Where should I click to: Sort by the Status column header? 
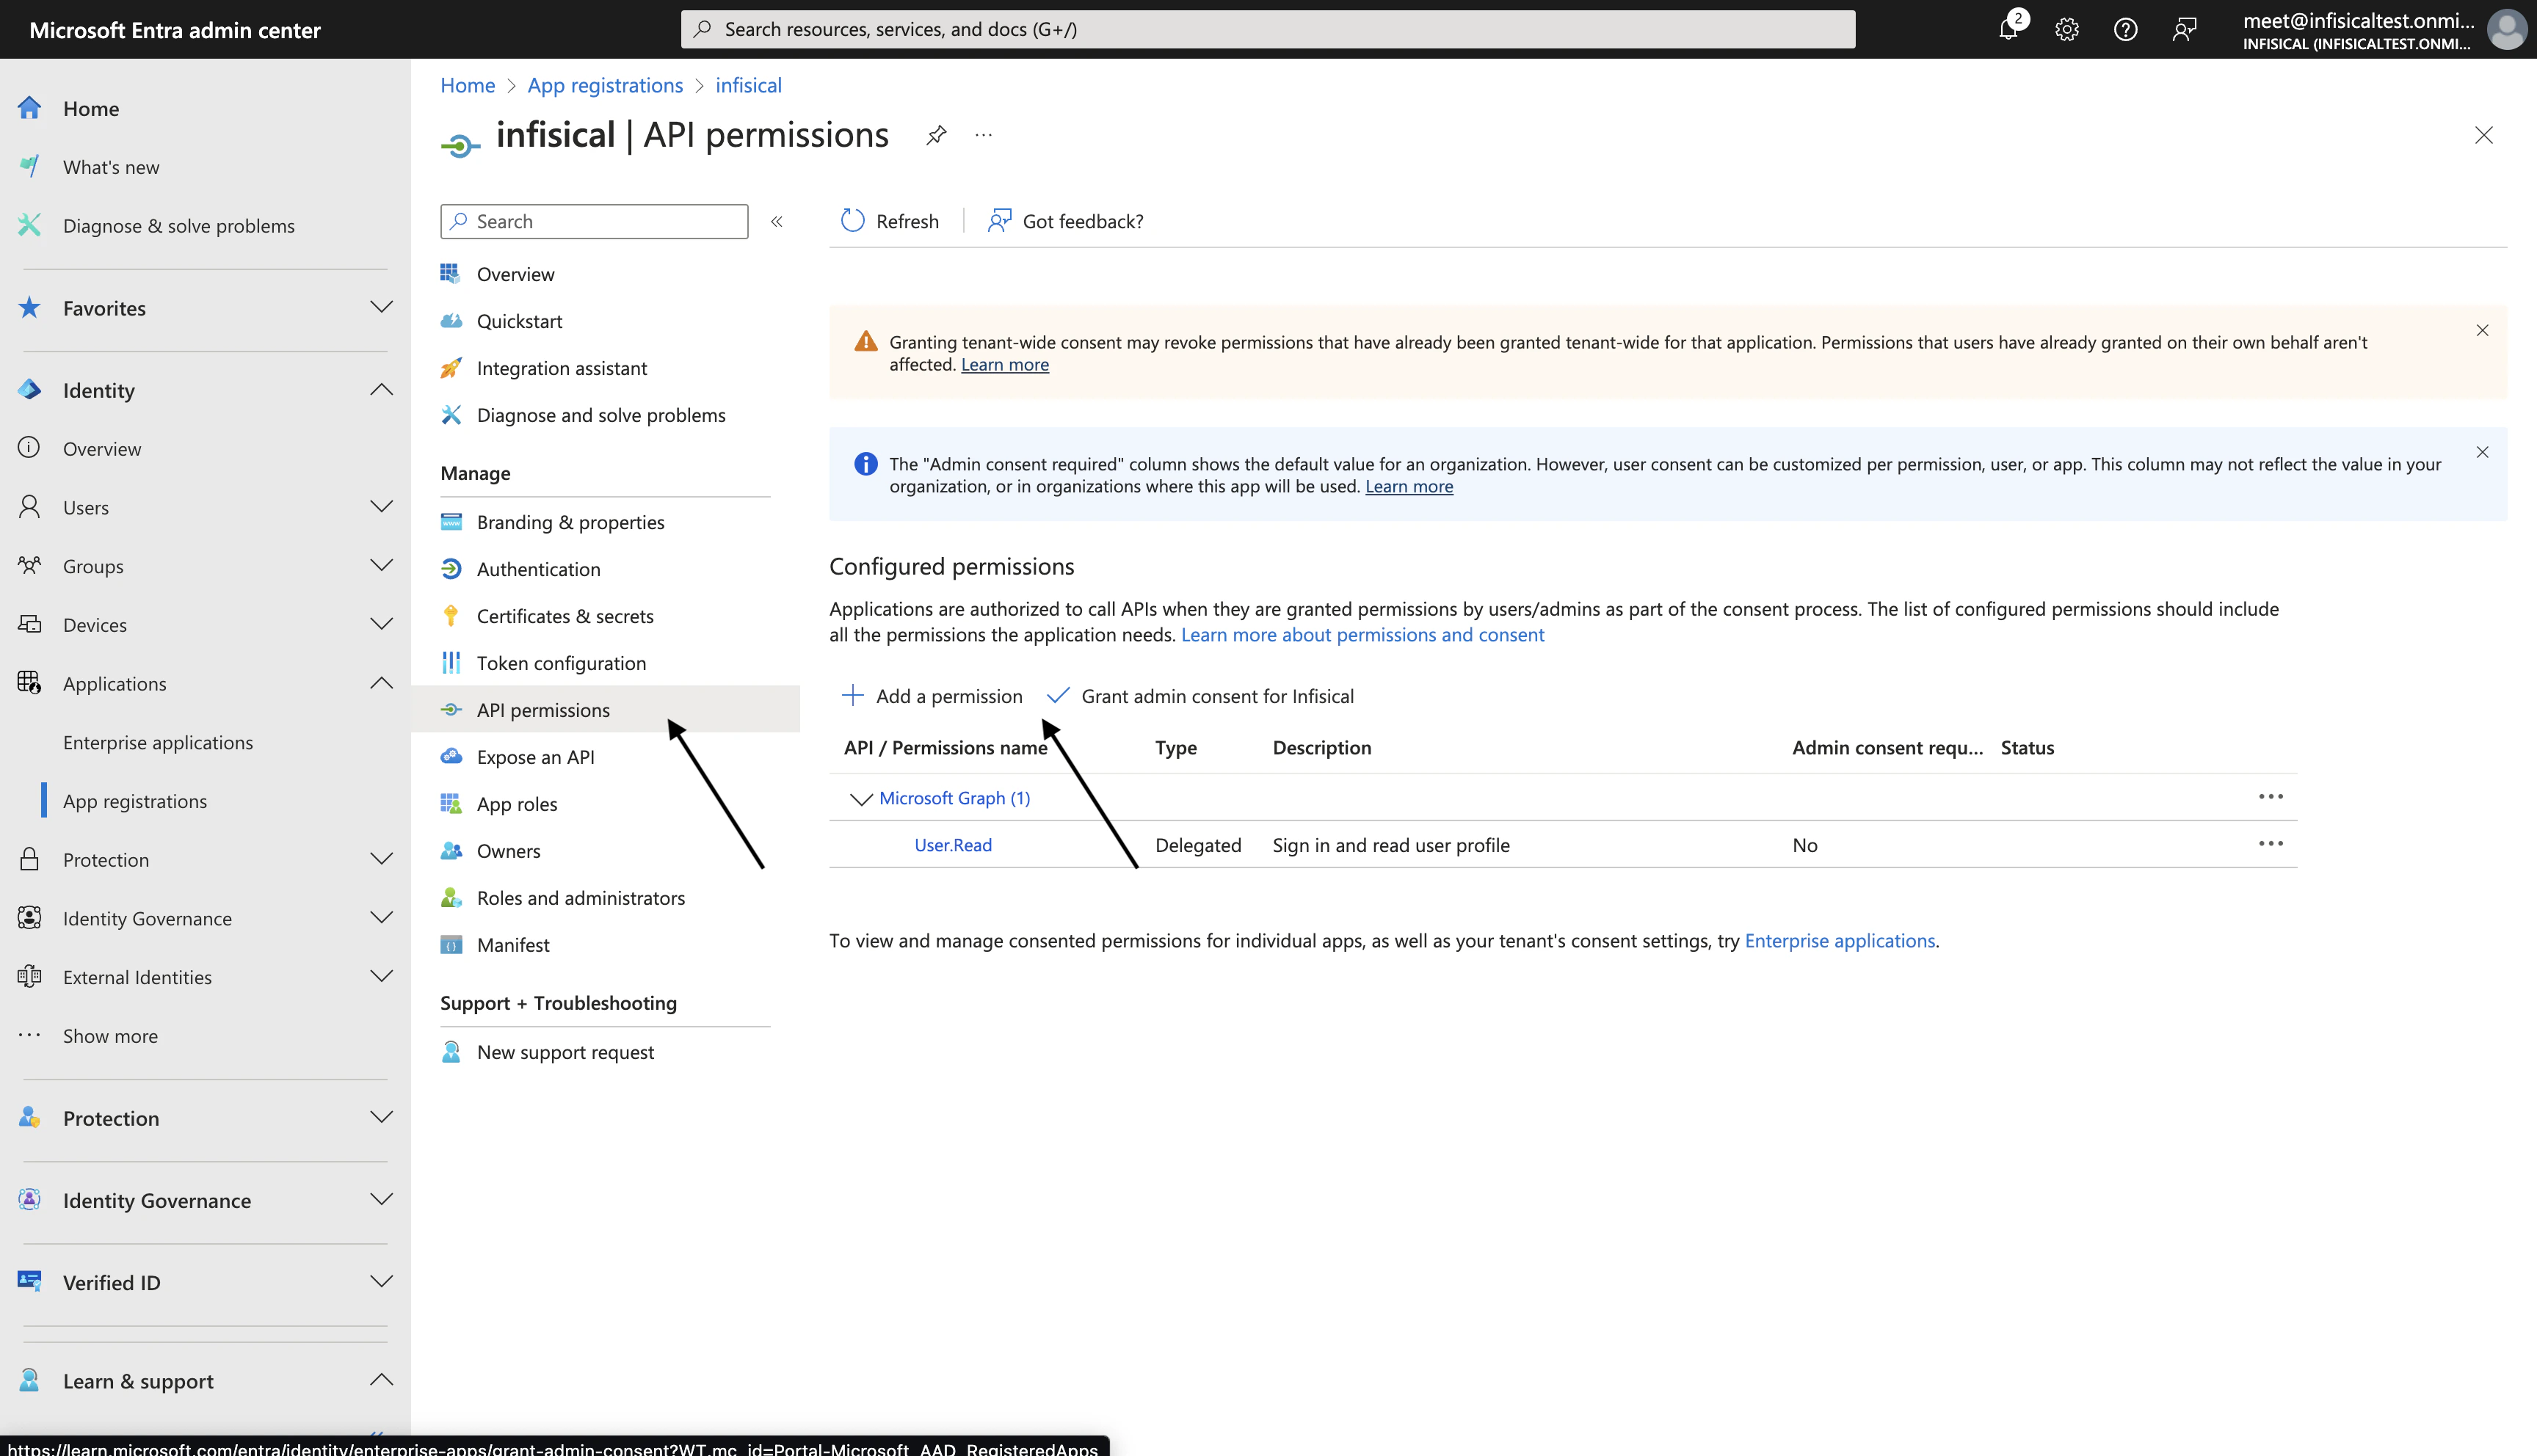coord(2027,748)
